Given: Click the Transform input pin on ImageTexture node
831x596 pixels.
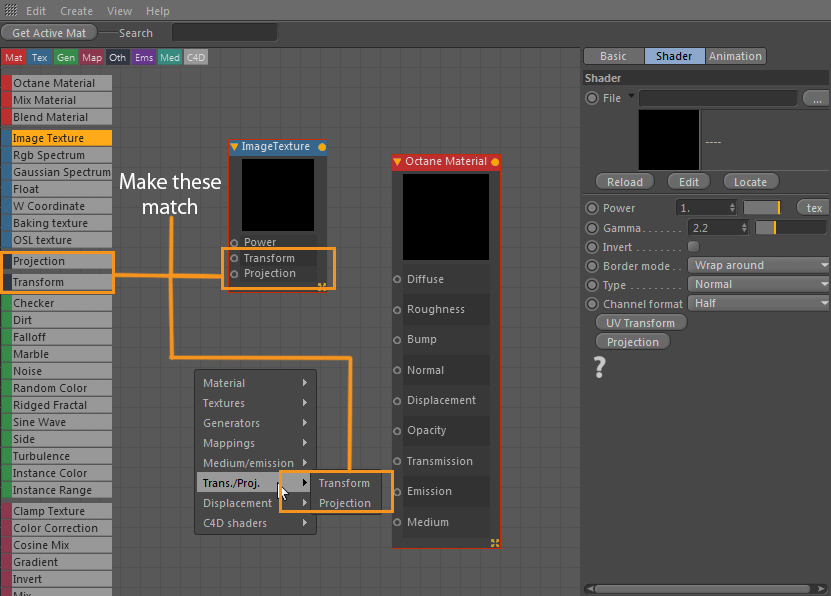Looking at the screenshot, I should tap(234, 259).
